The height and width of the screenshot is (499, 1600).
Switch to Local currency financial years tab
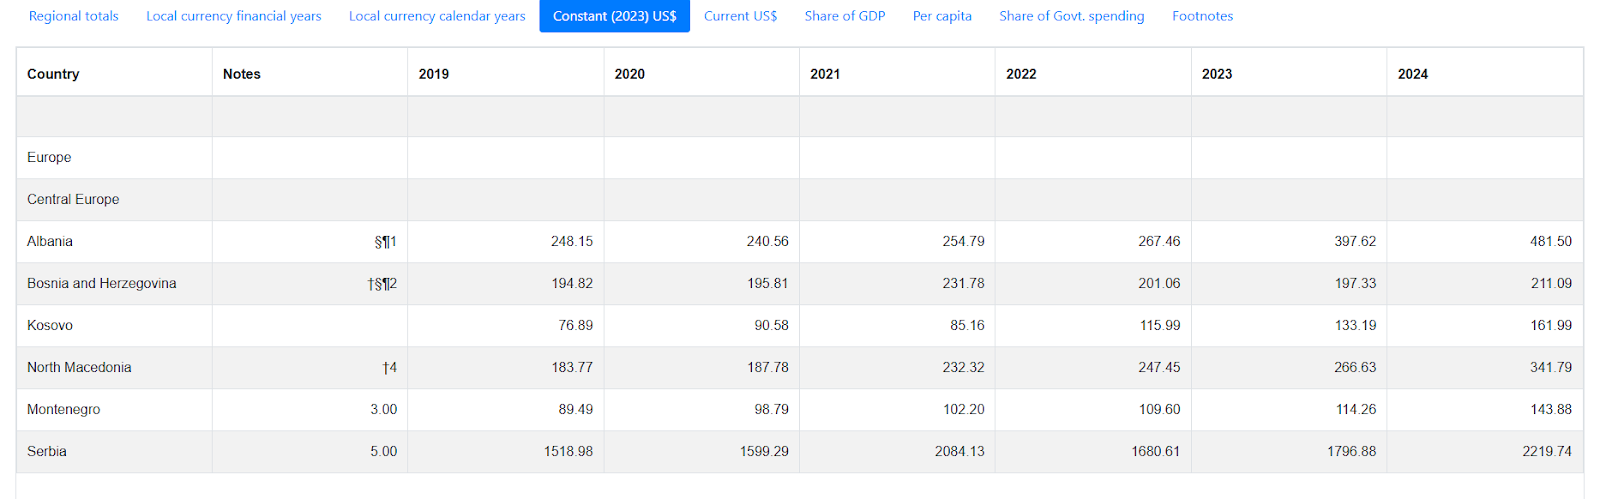[x=234, y=16]
